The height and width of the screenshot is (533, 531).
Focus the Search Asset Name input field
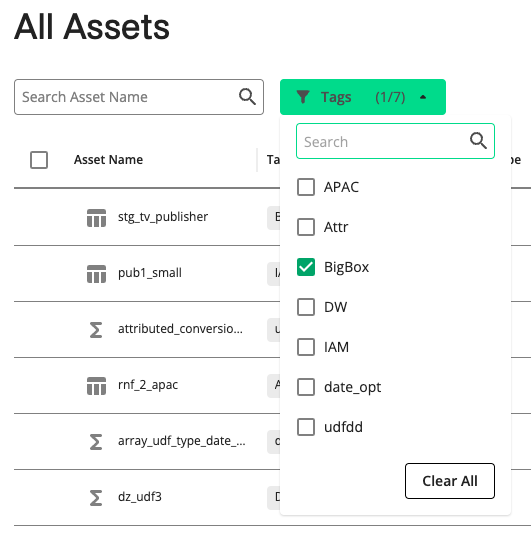pyautogui.click(x=139, y=97)
